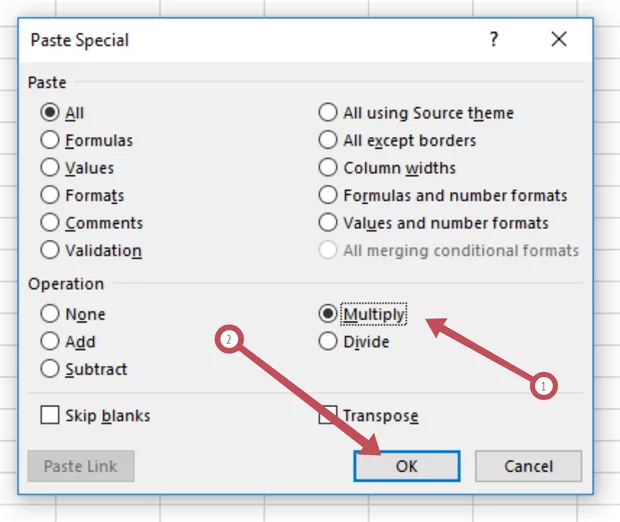The image size is (620, 522).
Task: Choose the Validation radio button
Action: coord(50,250)
